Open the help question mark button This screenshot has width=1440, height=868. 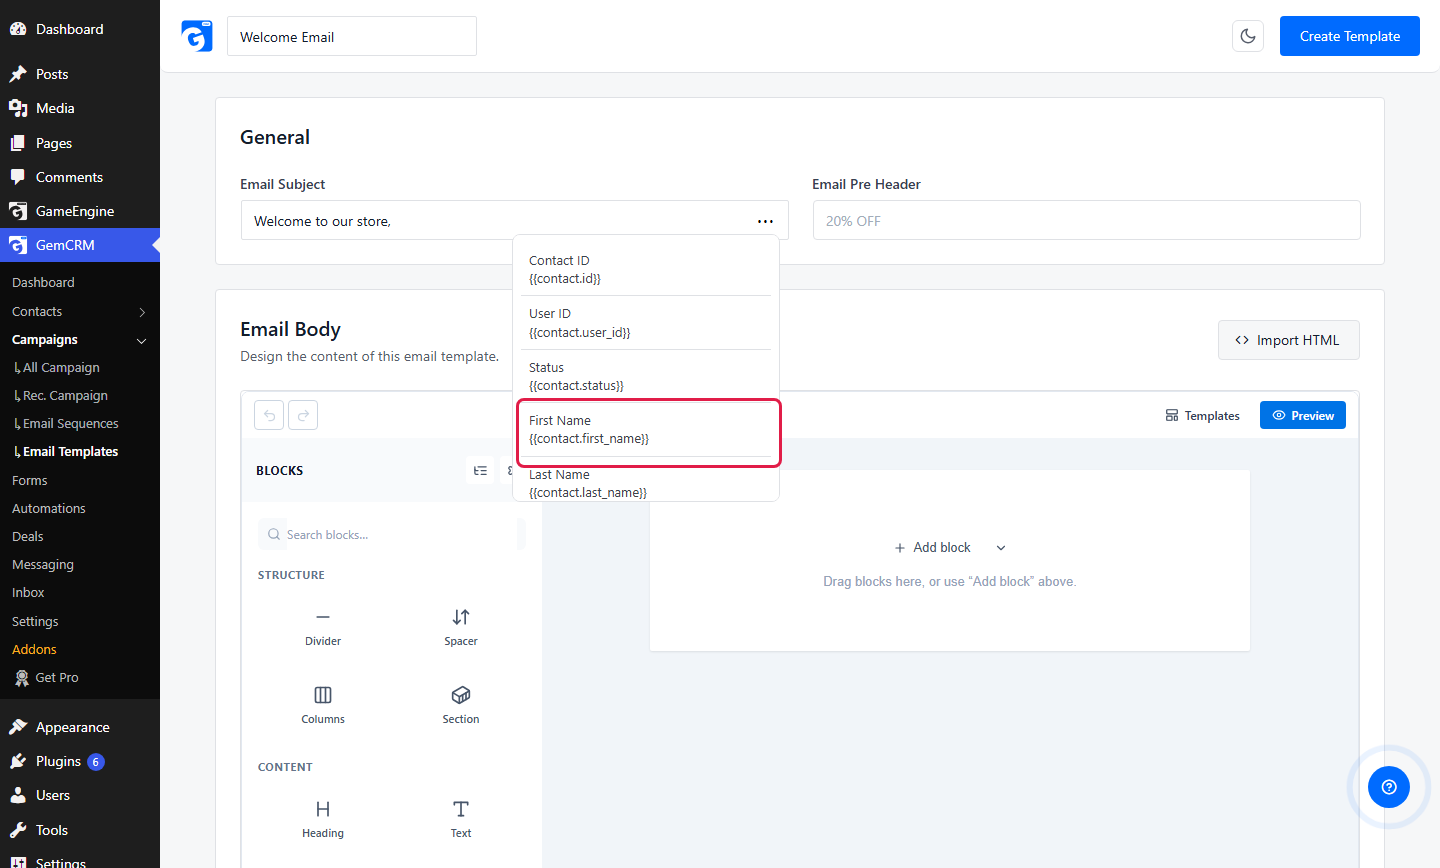pos(1389,787)
